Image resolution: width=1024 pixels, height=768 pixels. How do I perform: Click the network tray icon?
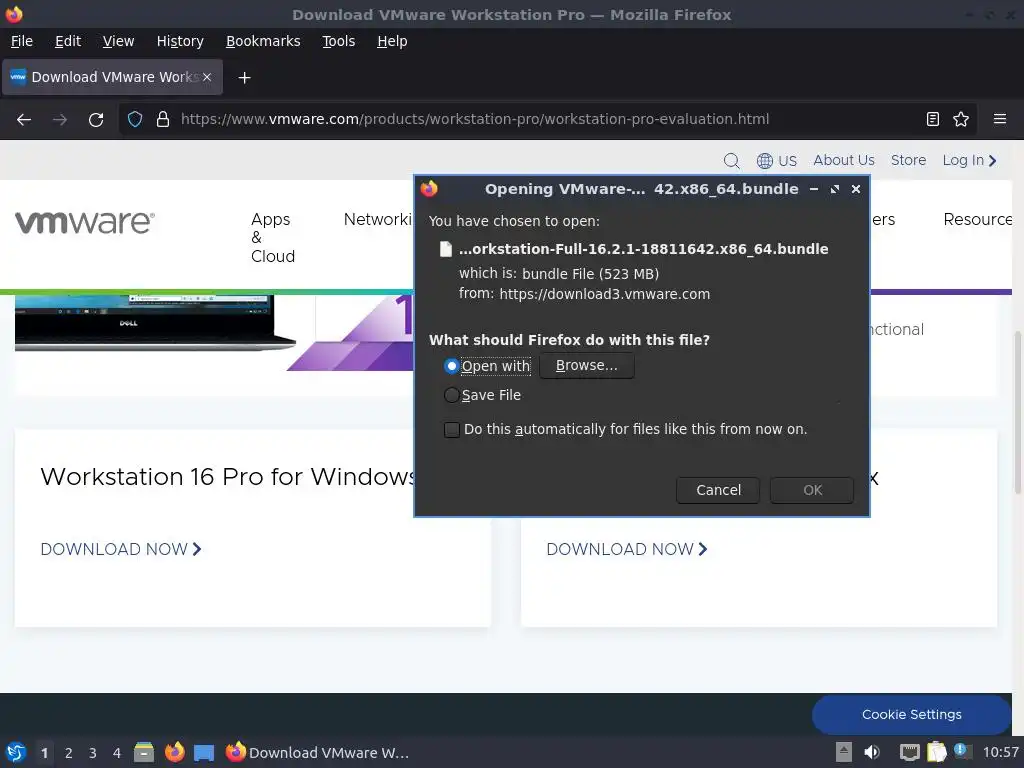pyautogui.click(x=909, y=752)
